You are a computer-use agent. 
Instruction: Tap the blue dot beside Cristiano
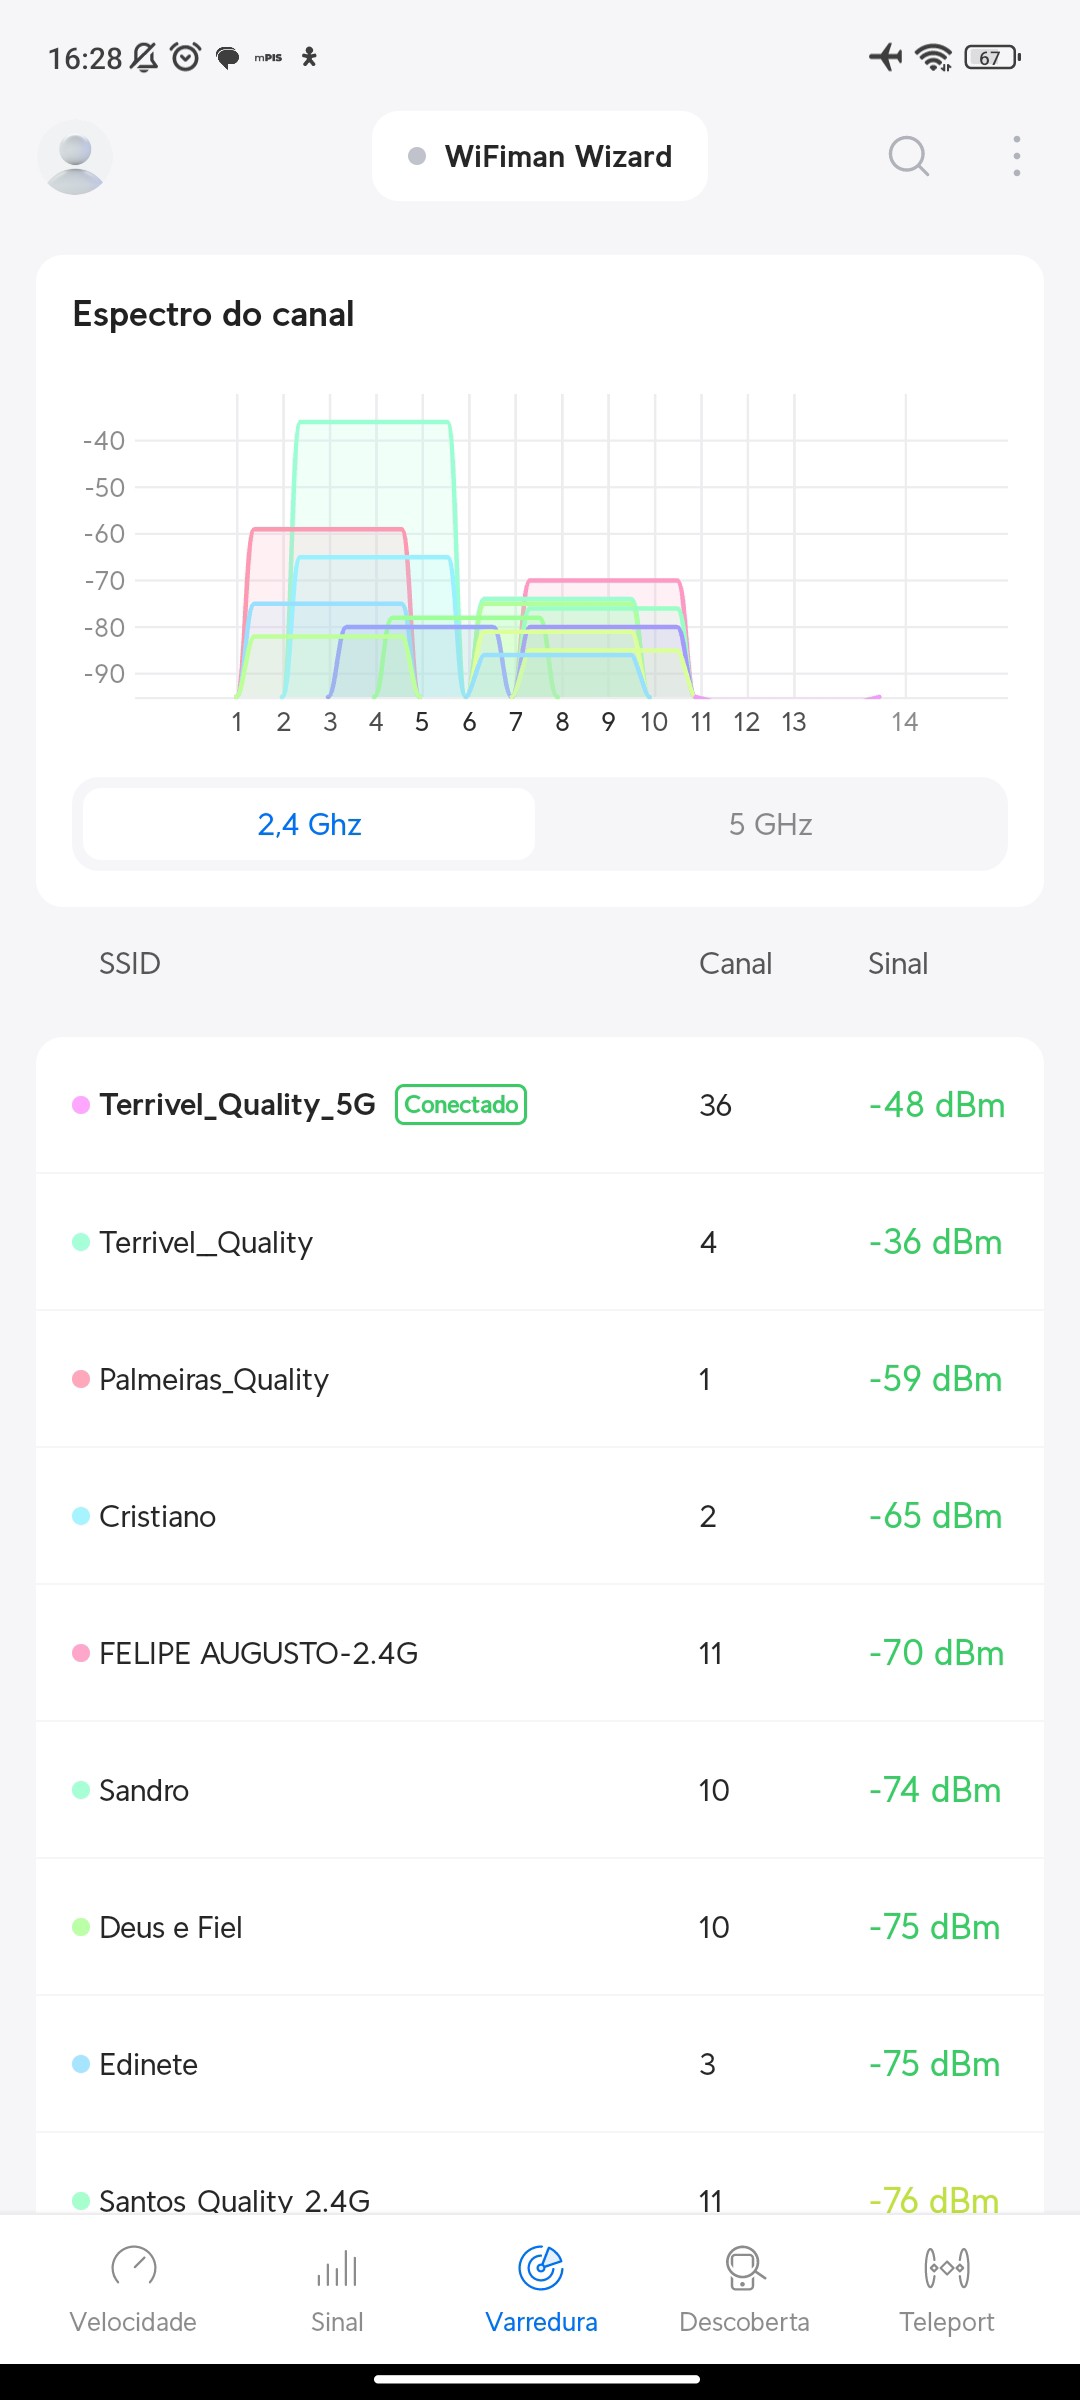tap(81, 1516)
